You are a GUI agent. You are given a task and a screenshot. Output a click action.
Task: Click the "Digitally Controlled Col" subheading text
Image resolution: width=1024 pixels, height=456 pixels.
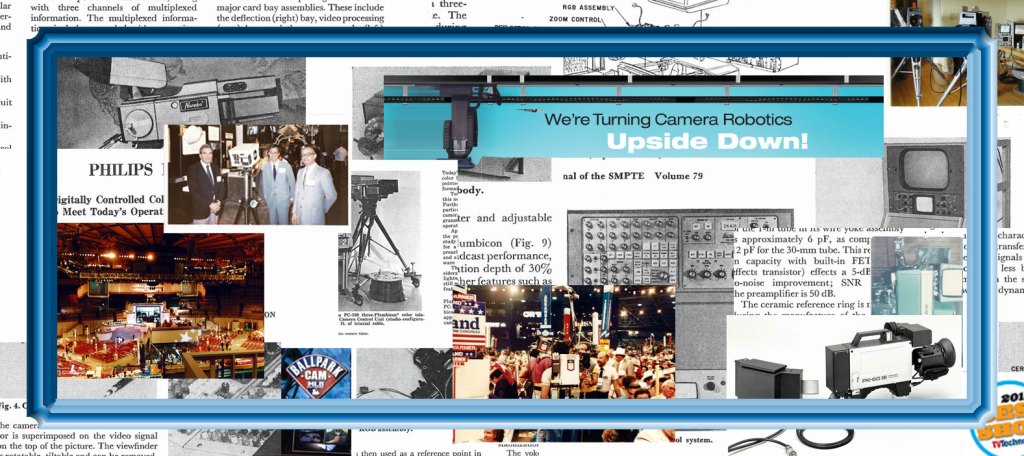coord(108,199)
